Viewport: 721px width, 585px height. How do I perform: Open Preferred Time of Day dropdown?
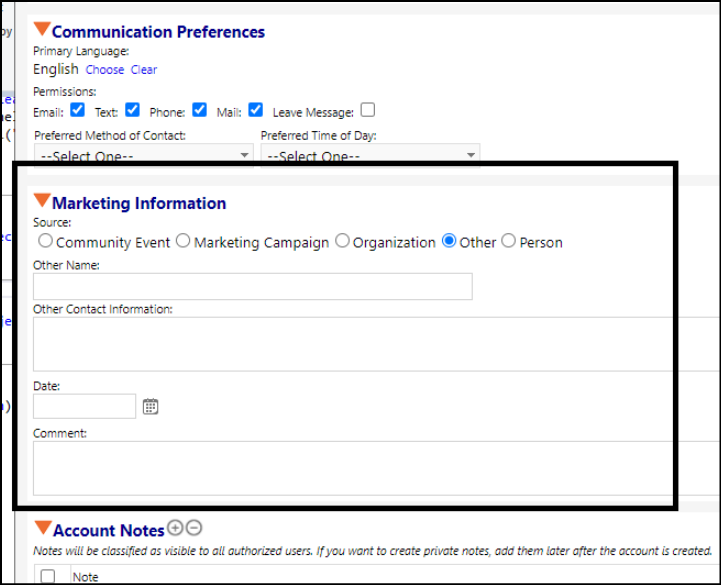[370, 155]
